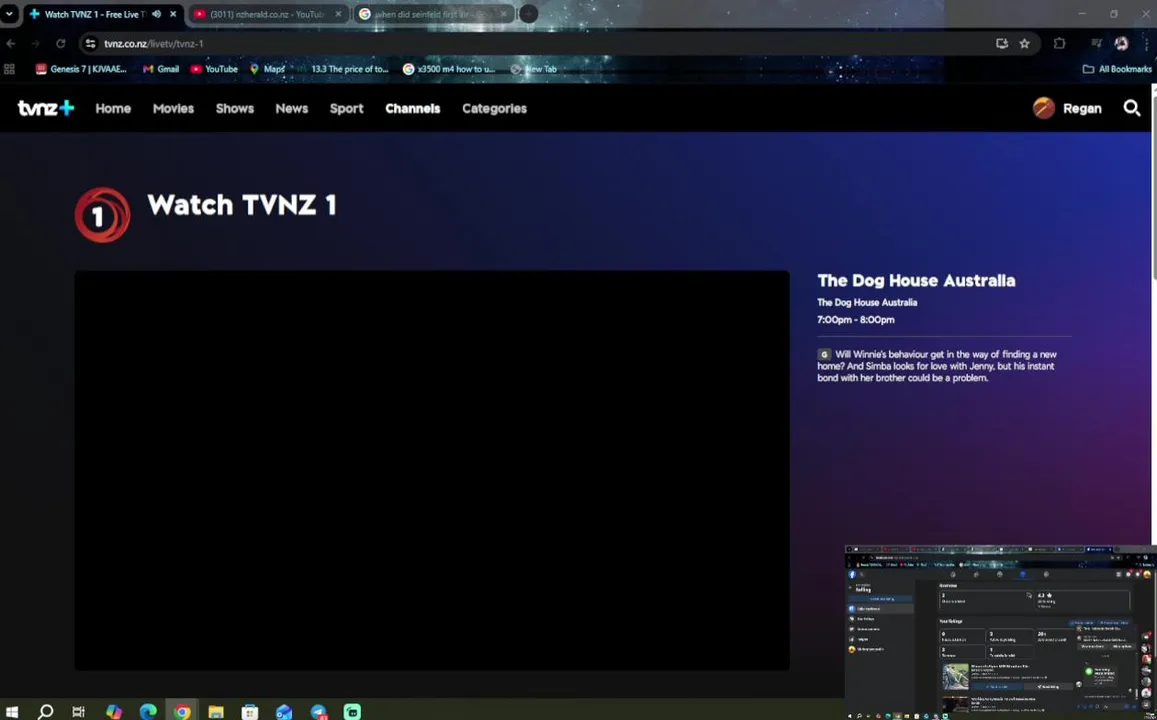The height and width of the screenshot is (720, 1157).
Task: Open Shows in TVNZ+ navigation
Action: click(x=235, y=108)
